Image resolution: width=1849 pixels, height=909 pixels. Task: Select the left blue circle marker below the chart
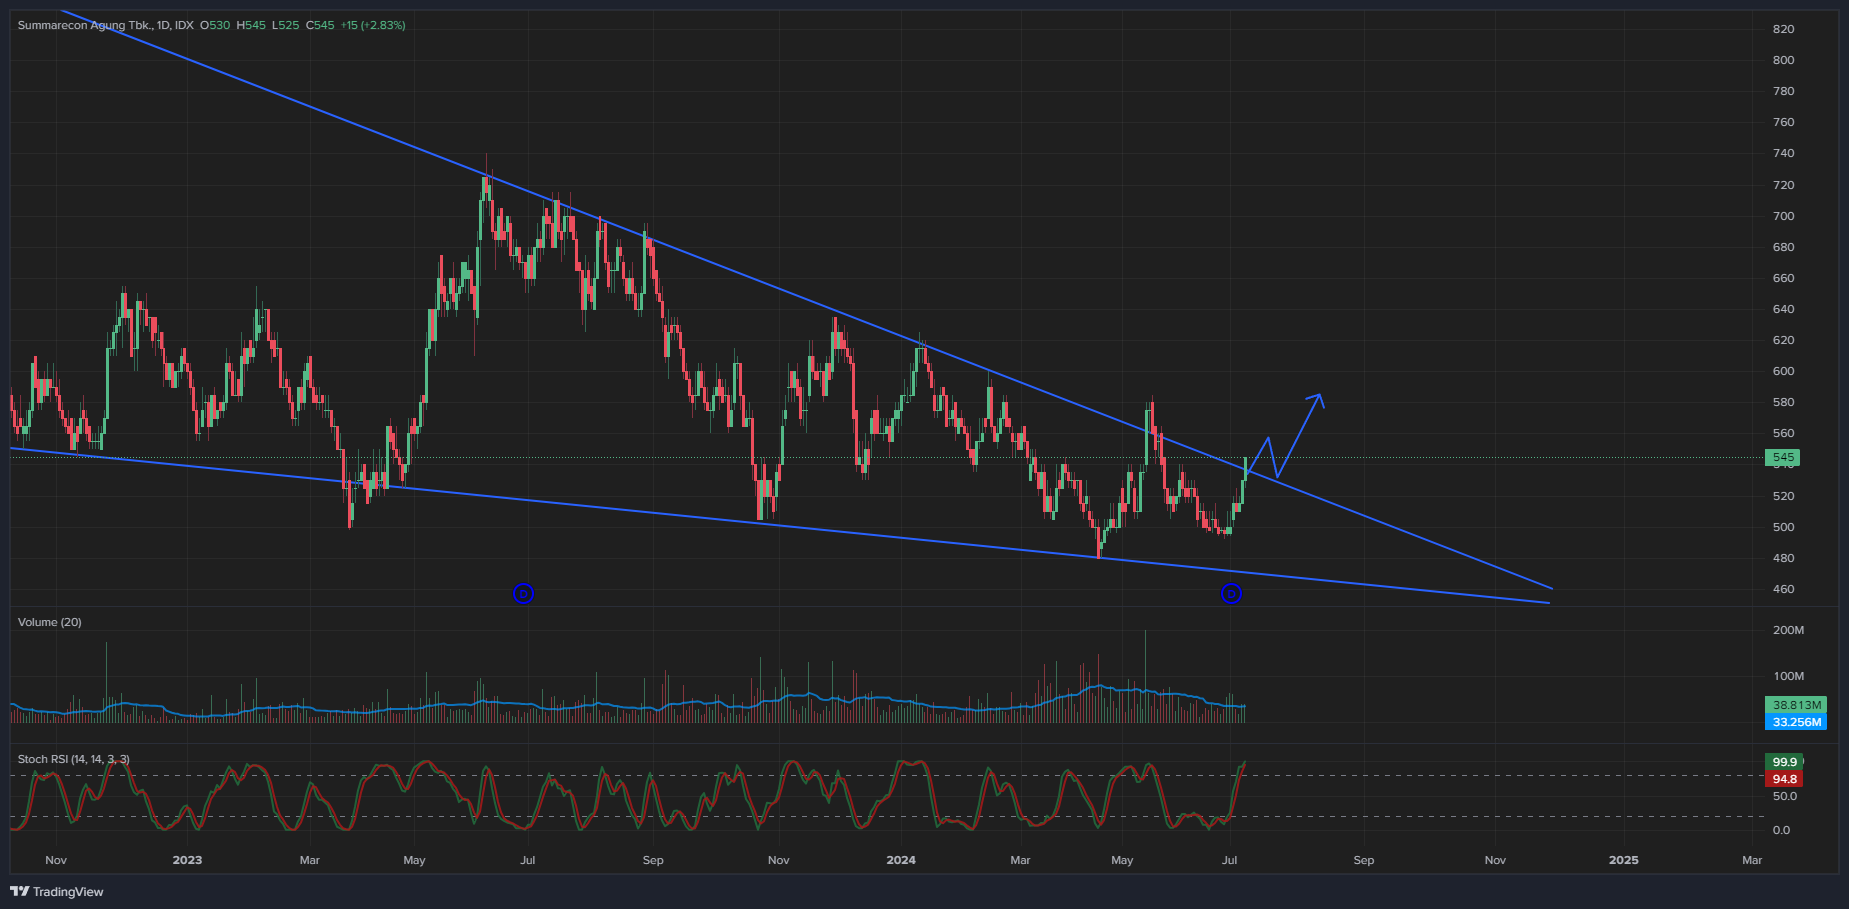524,593
